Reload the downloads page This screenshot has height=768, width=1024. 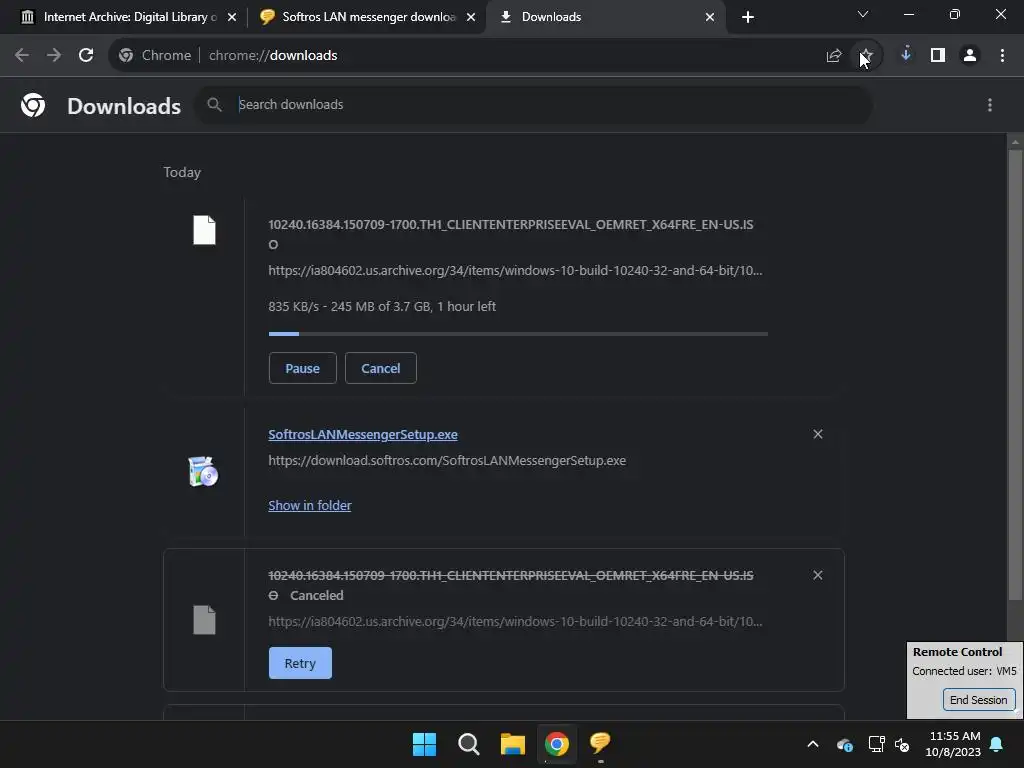coord(86,56)
